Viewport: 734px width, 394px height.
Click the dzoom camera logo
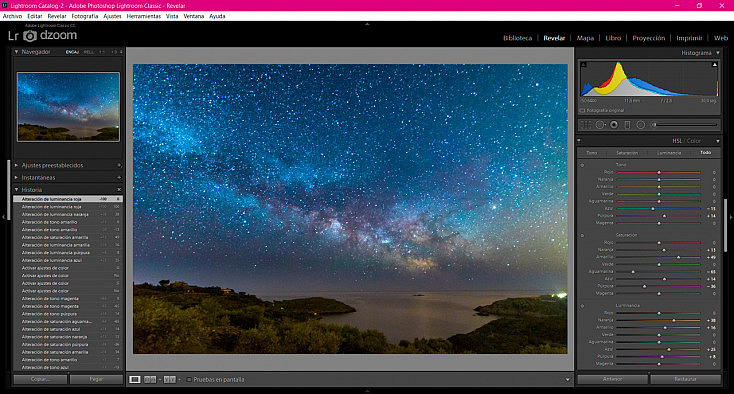(30, 36)
